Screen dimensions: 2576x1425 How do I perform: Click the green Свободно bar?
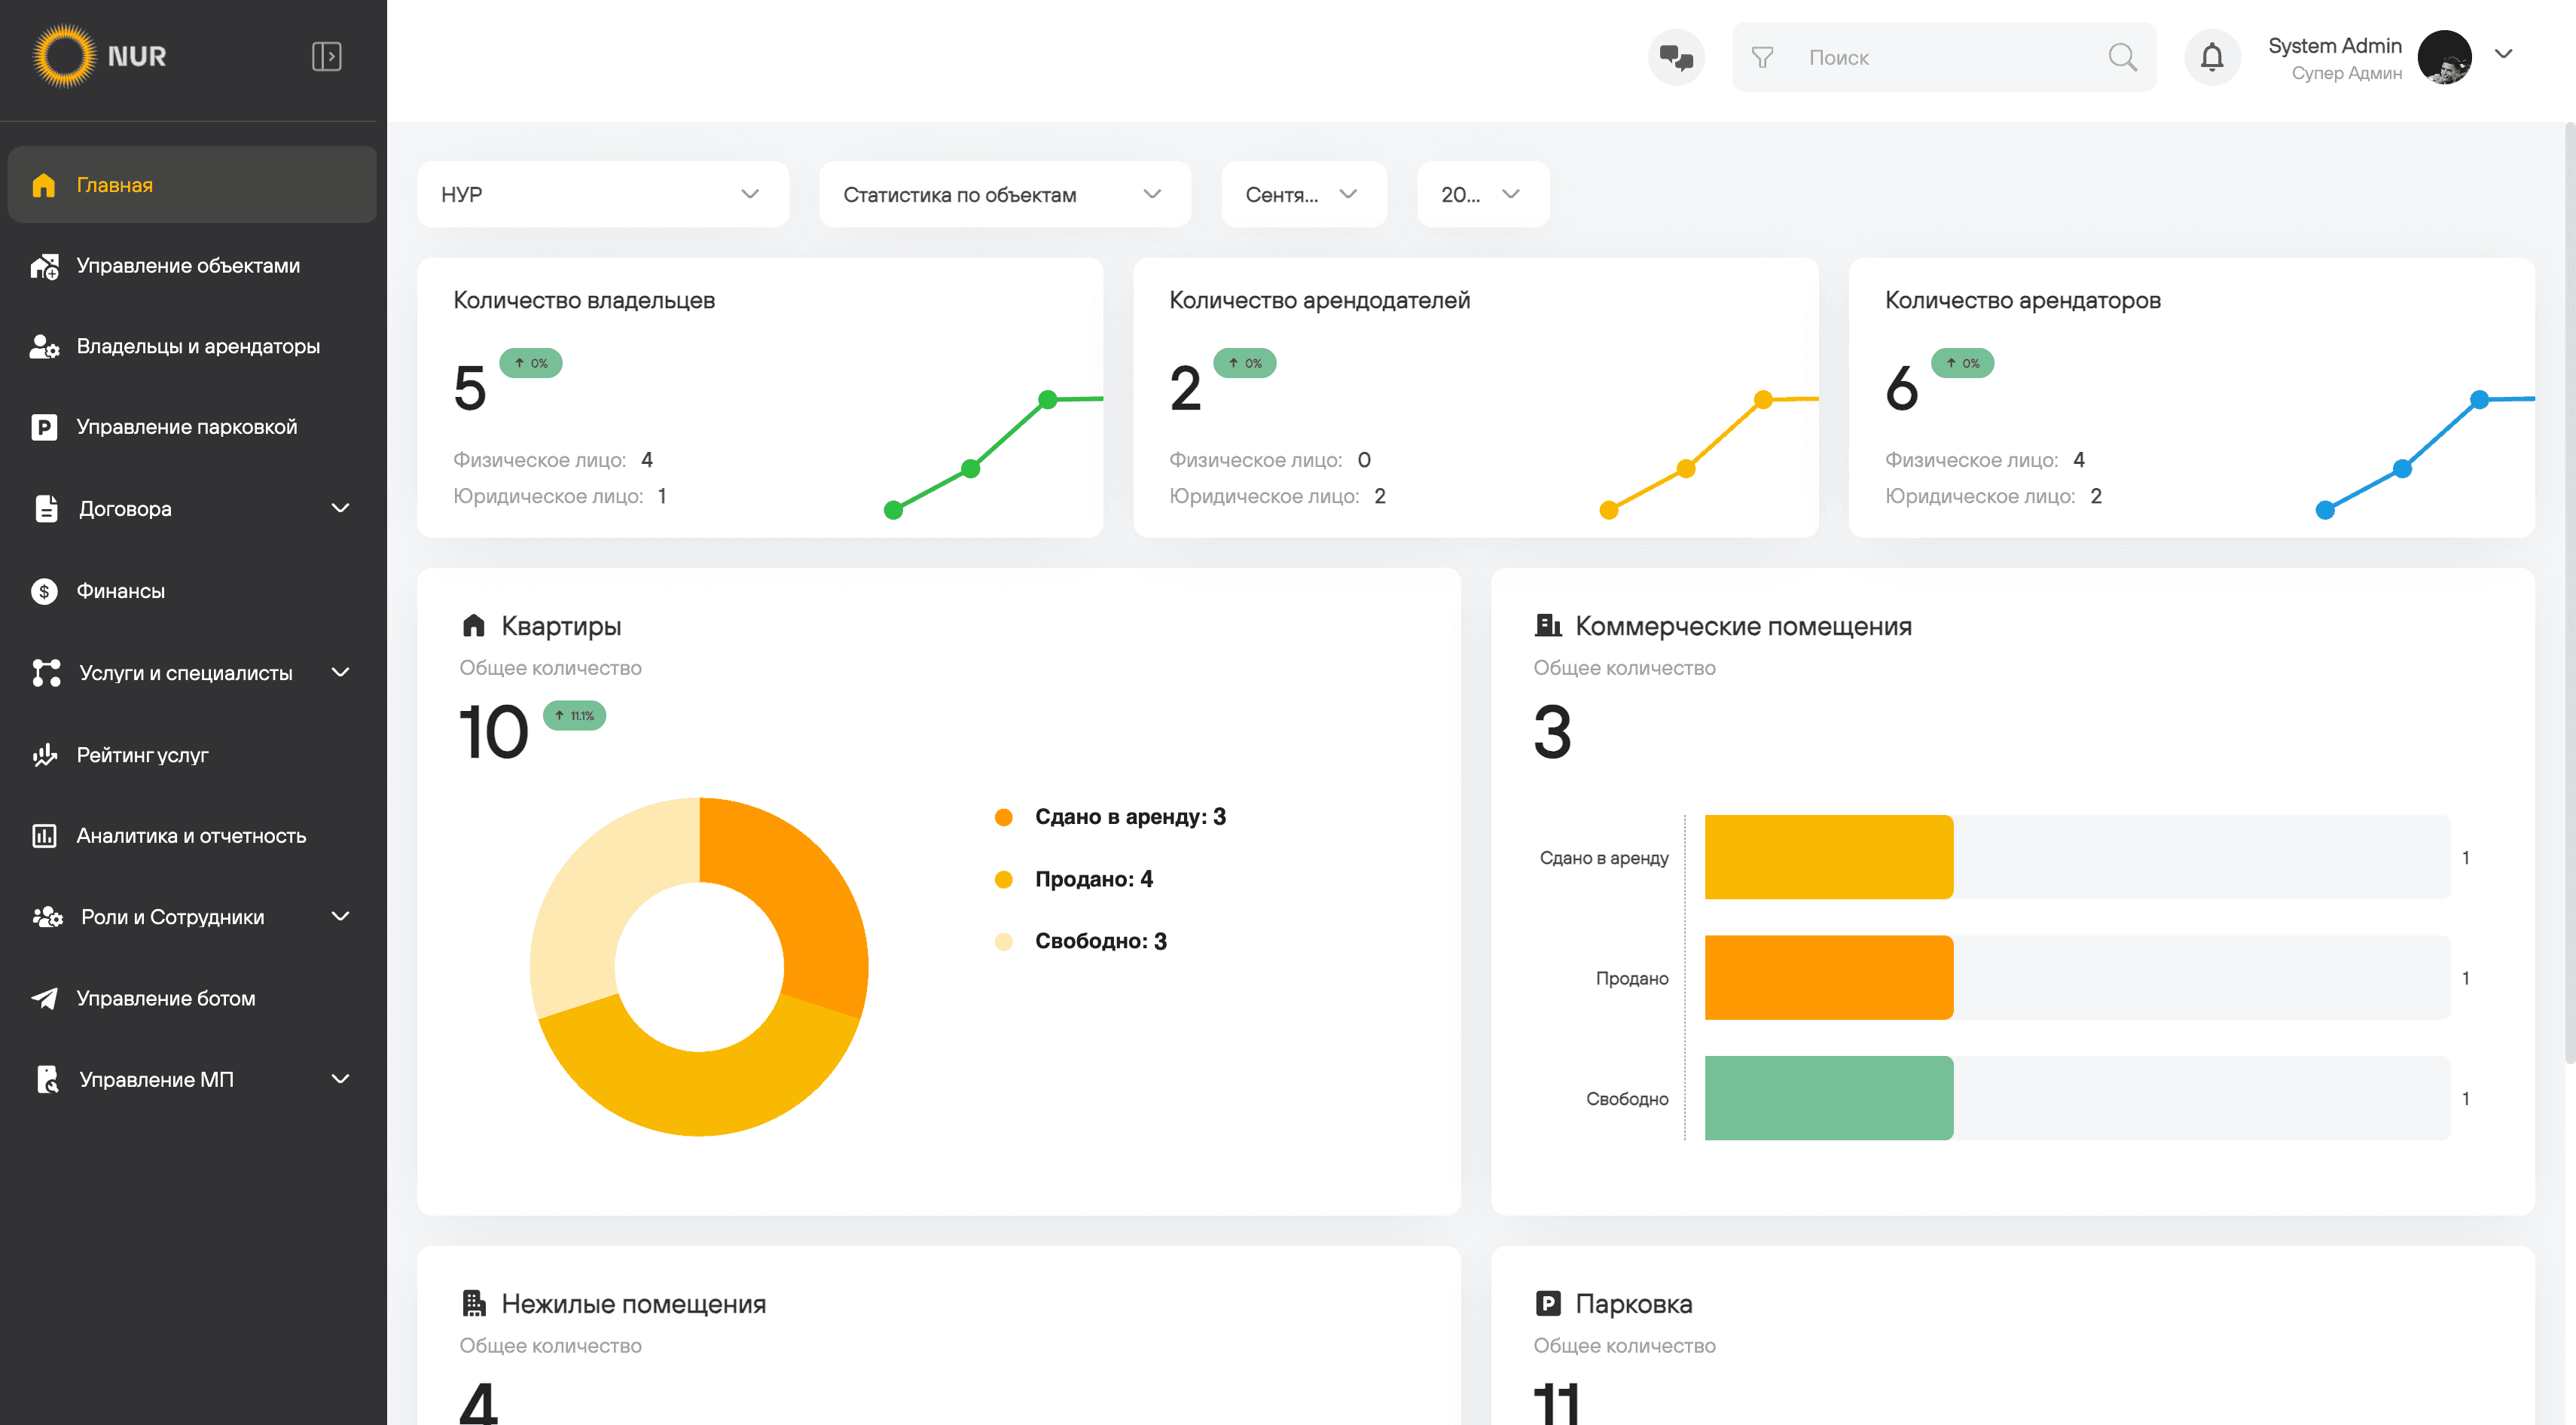point(1828,1098)
